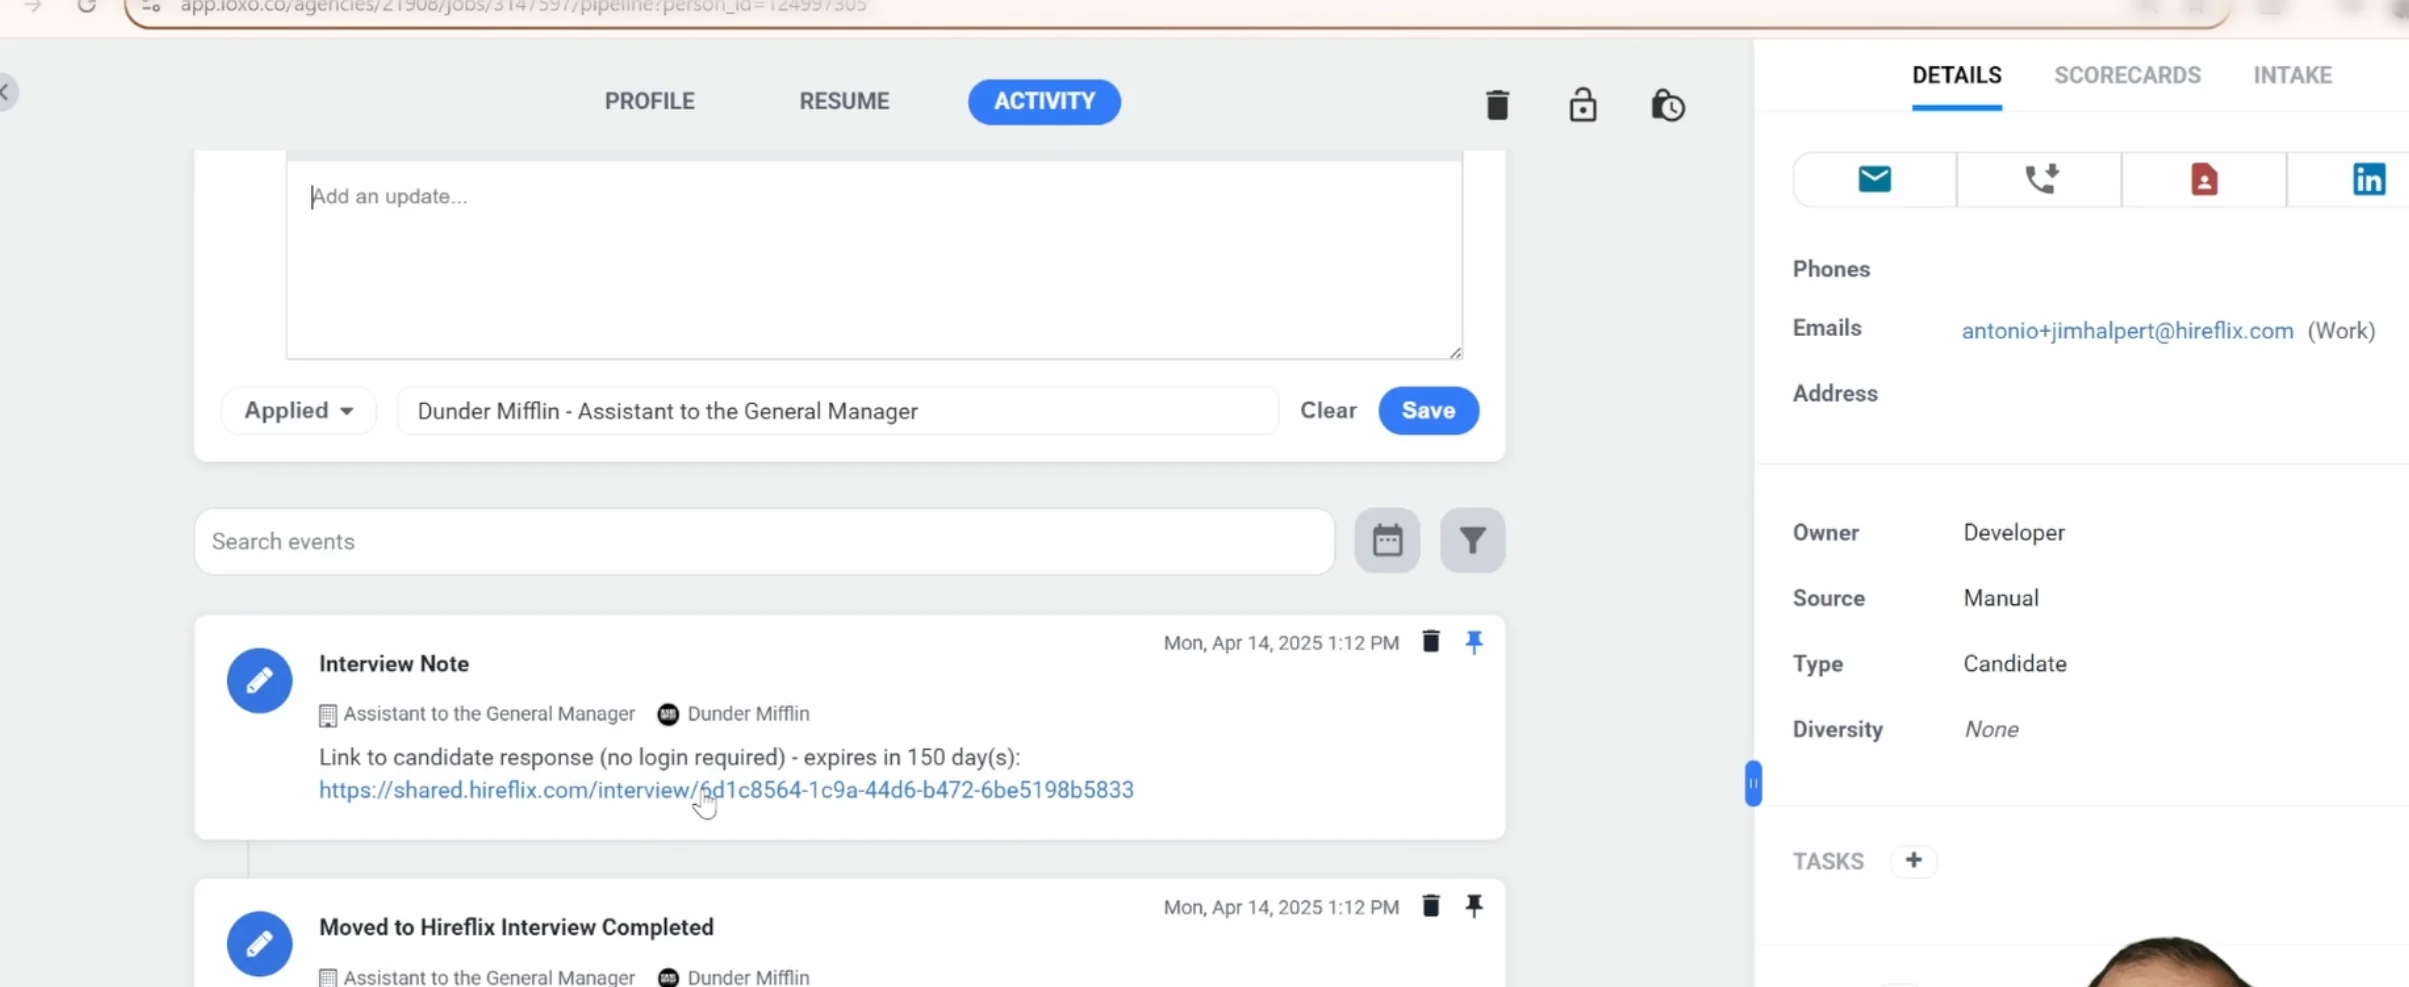
Task: Click the funnel filter icon
Action: click(x=1472, y=540)
